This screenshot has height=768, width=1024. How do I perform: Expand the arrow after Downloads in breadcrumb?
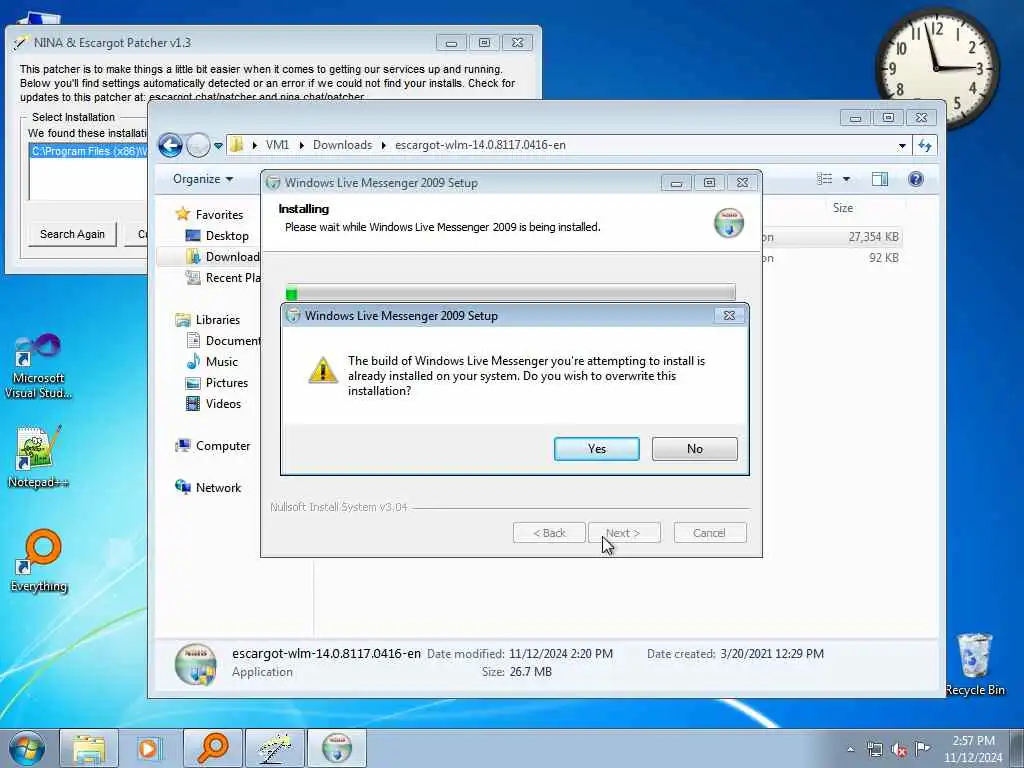(383, 145)
